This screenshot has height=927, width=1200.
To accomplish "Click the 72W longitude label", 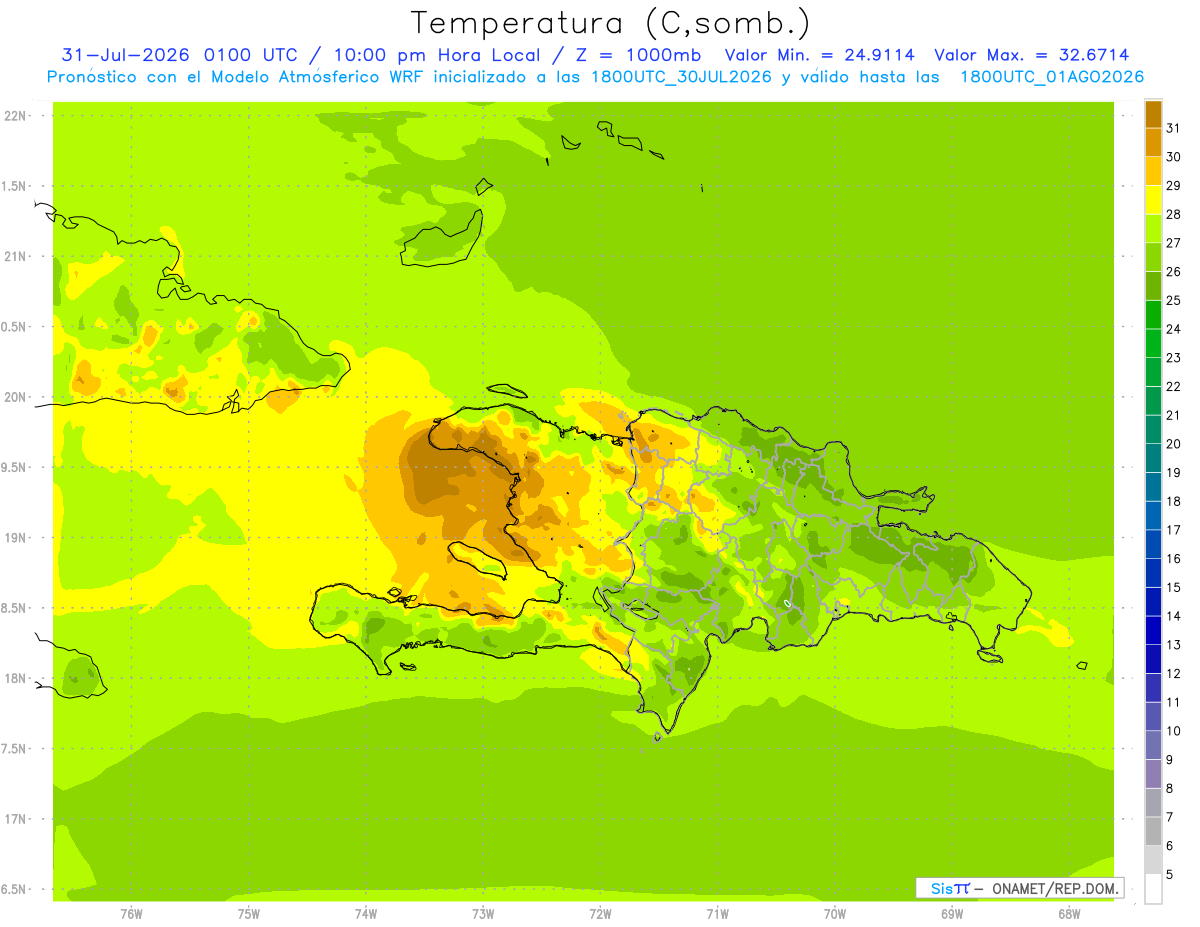I will pos(600,913).
